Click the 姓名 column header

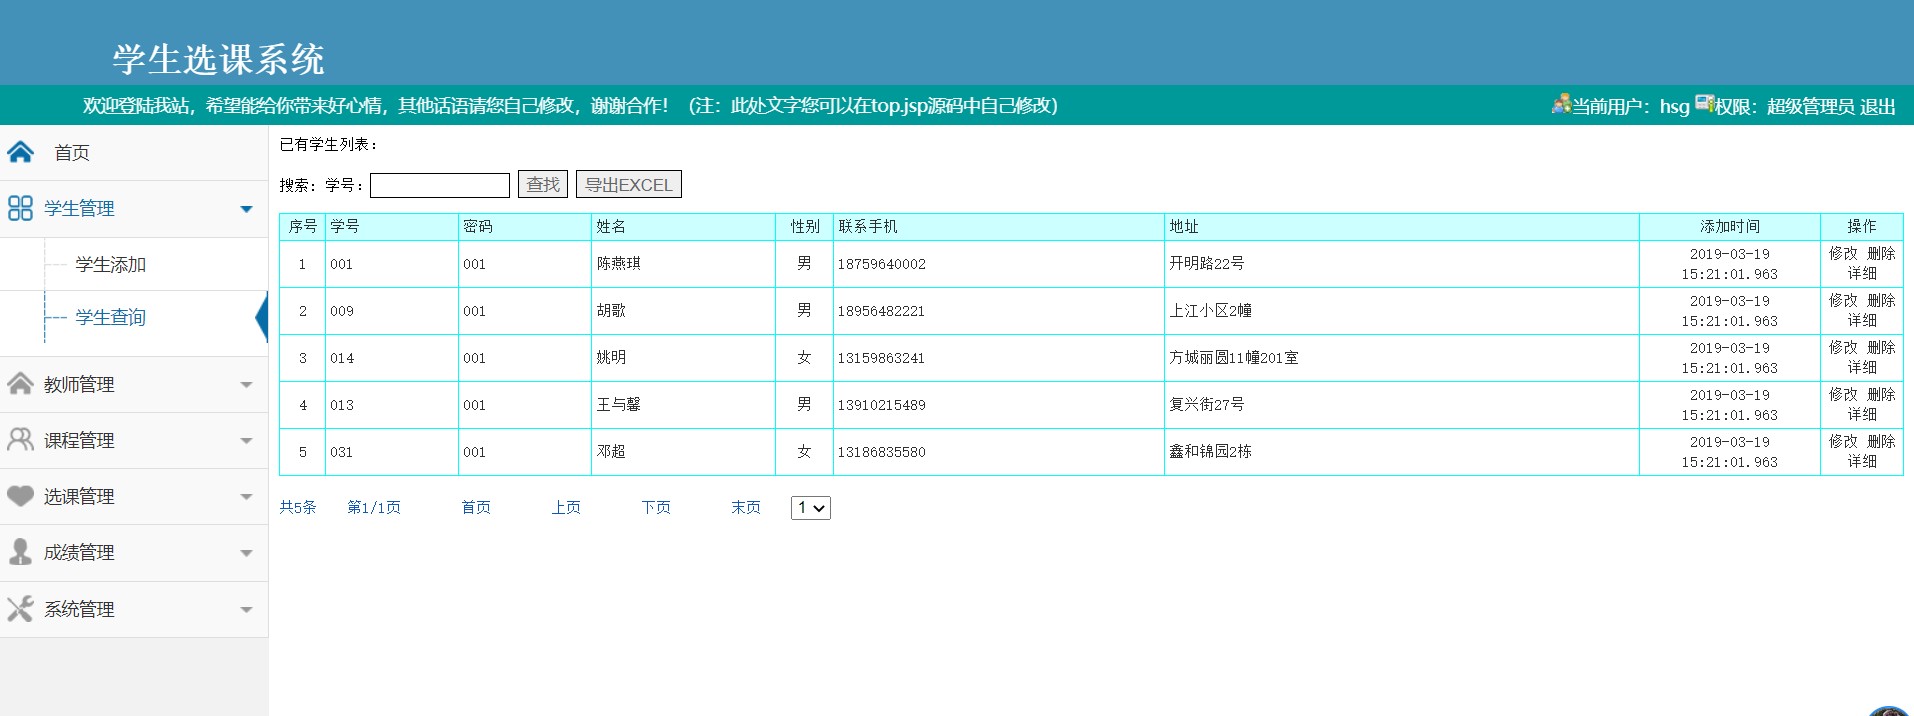tap(611, 227)
